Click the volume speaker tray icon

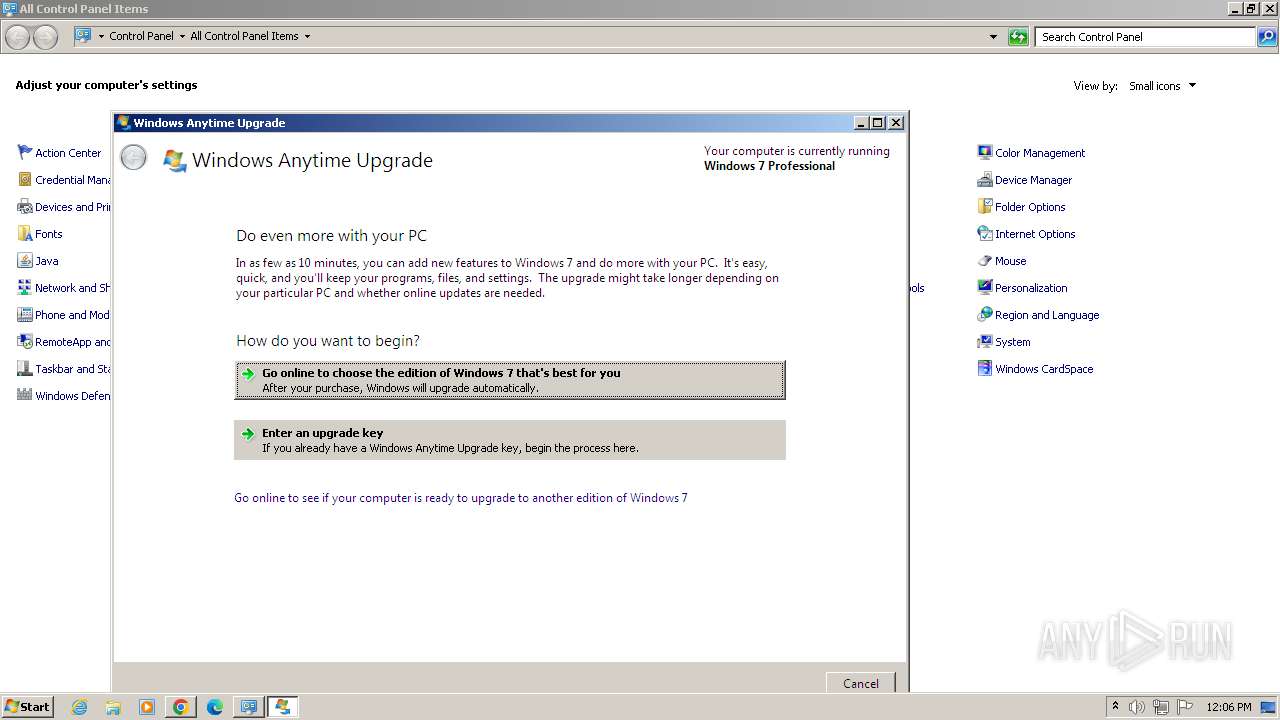(1137, 707)
